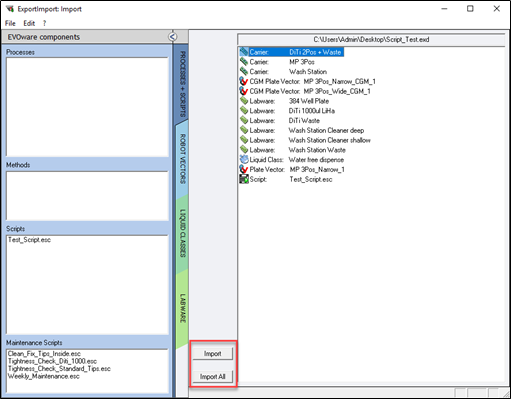Switch to the Robot Vectors tab
Screen dimensions: 511x399
click(x=182, y=159)
